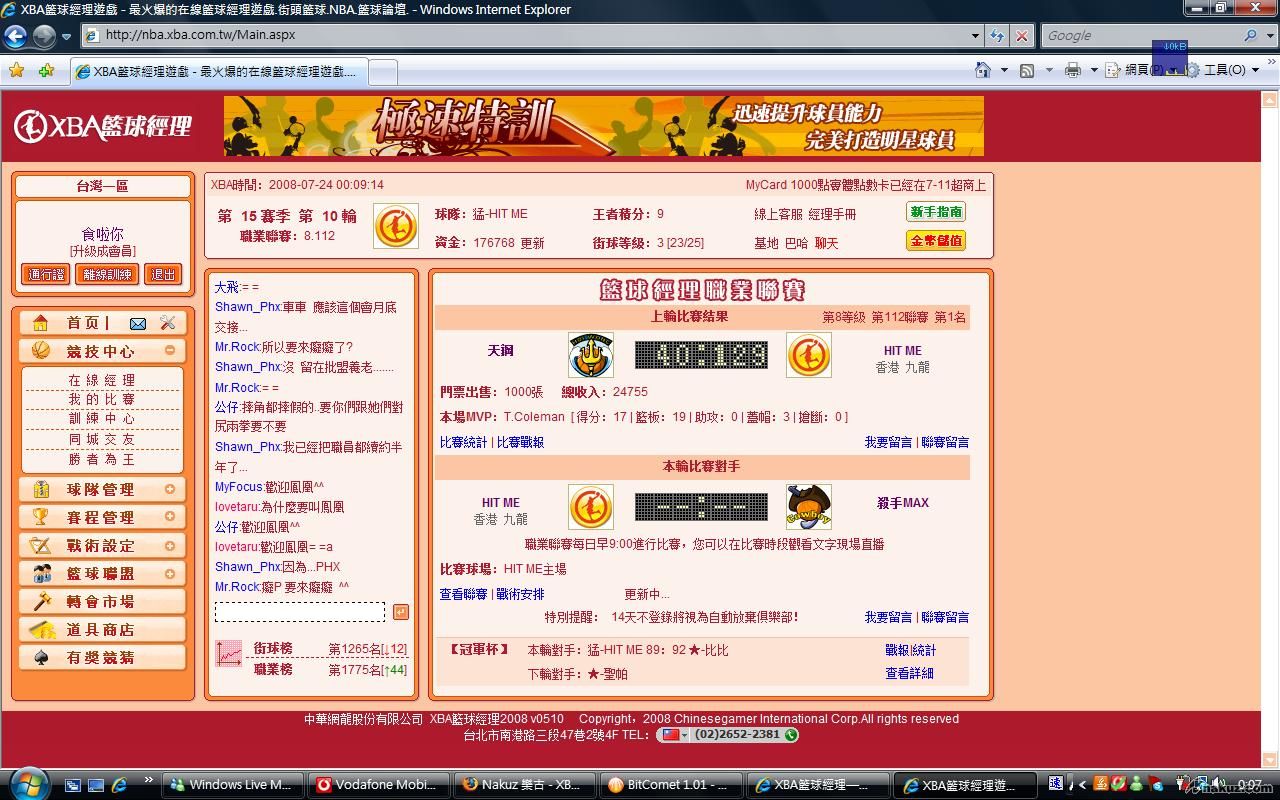Click the 查看詳細 link in 冠軍杯
This screenshot has height=800, width=1280.
[x=909, y=673]
